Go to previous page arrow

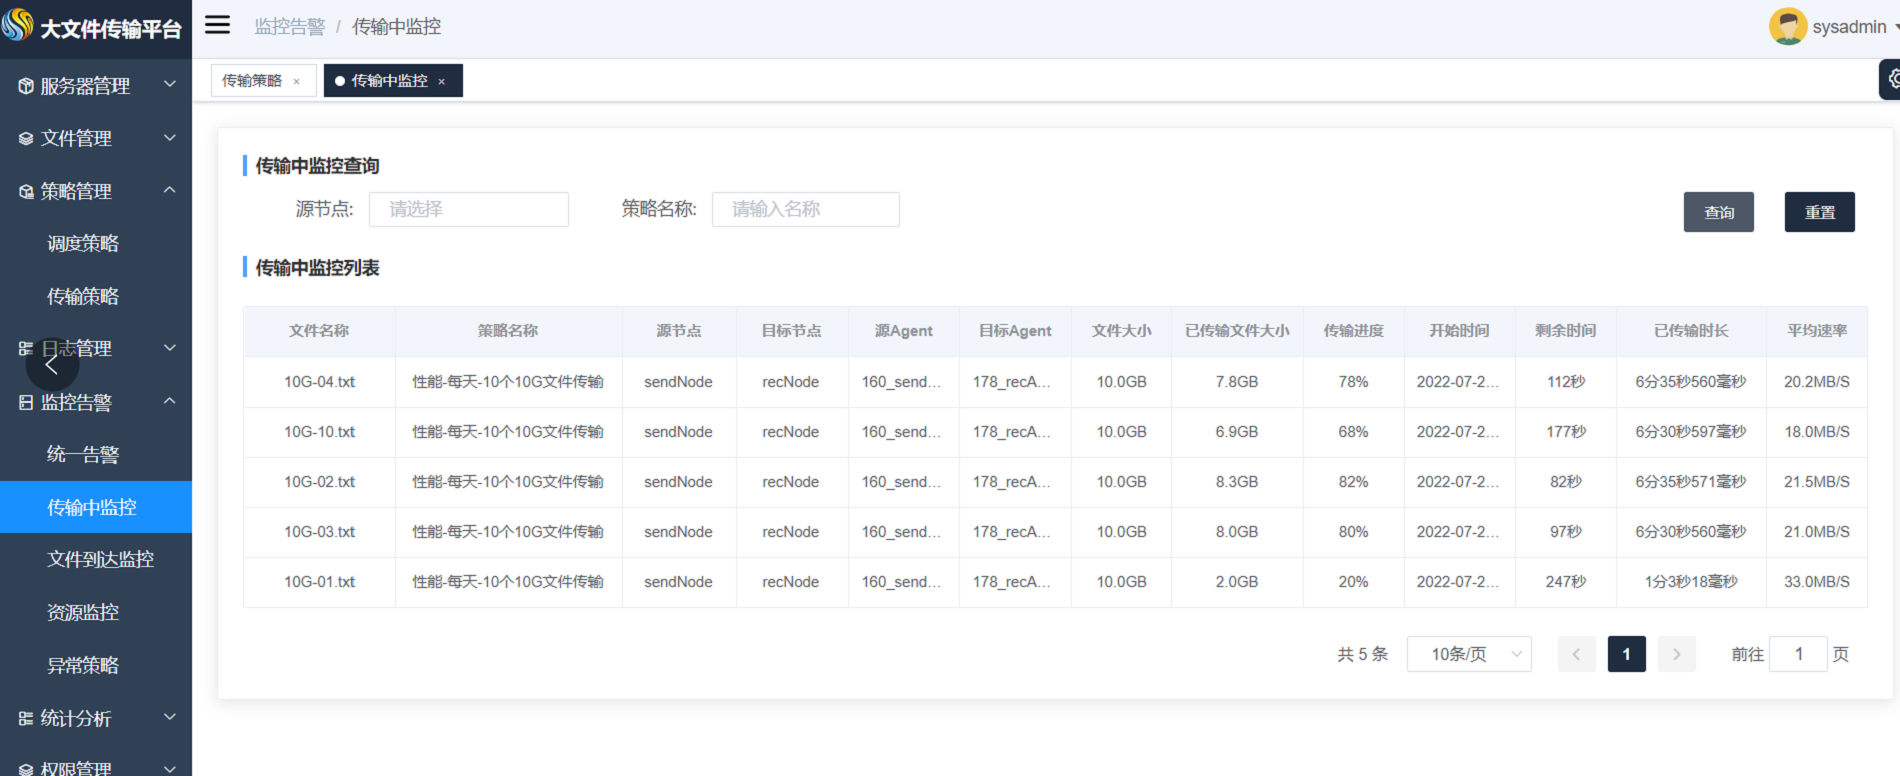[x=1576, y=654]
